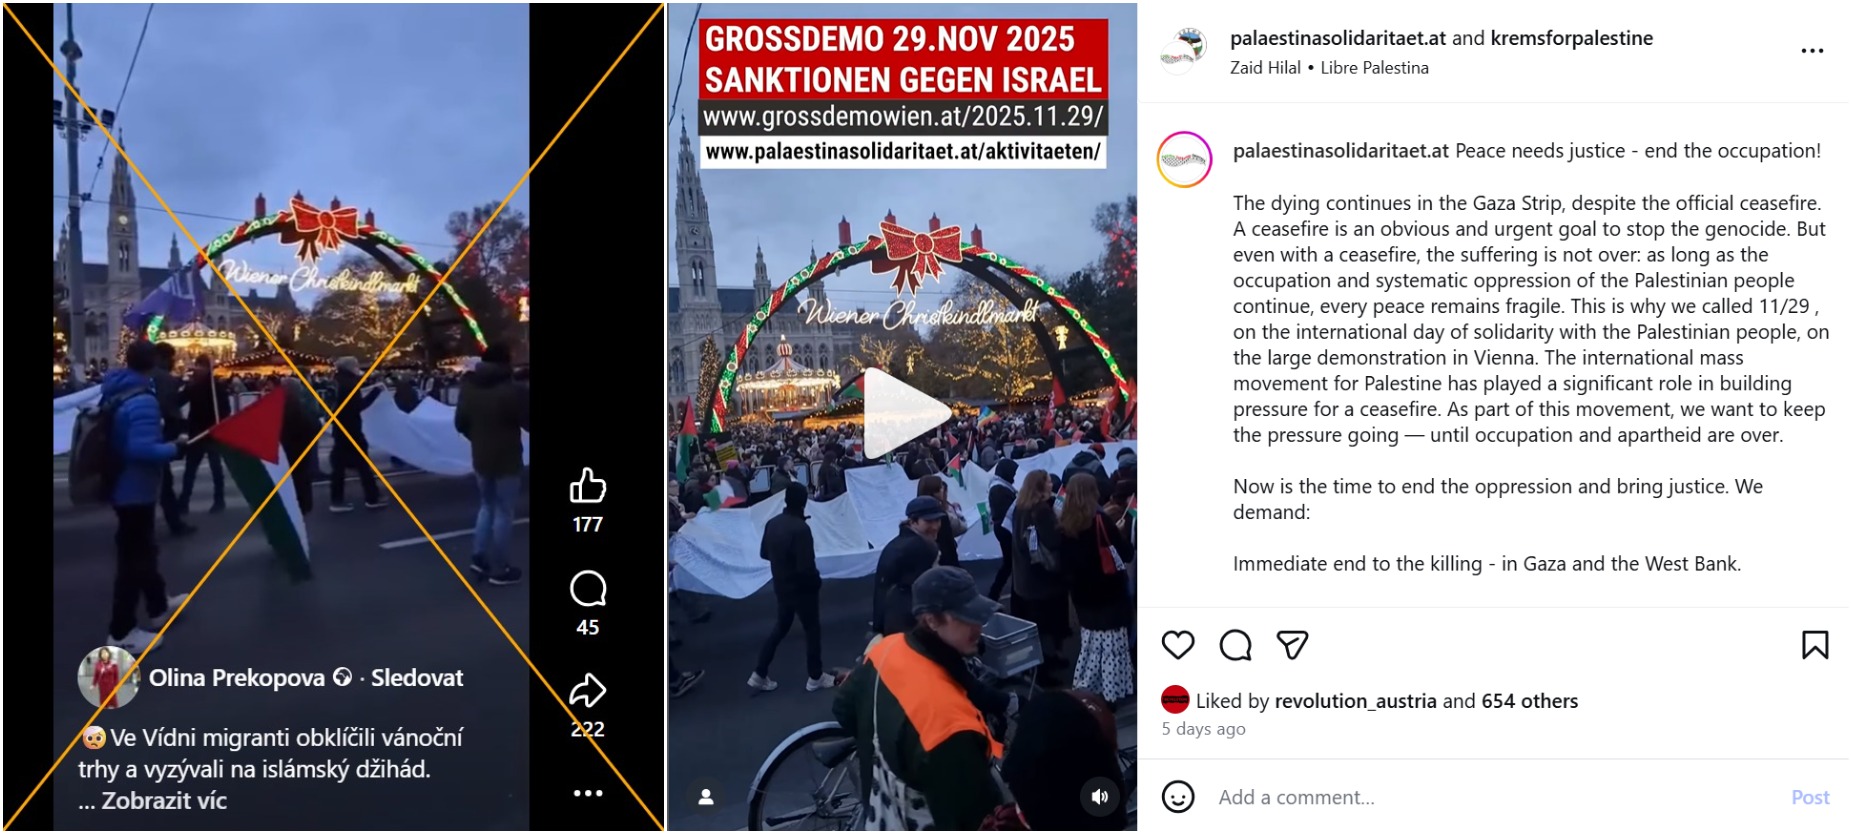The image size is (1851, 834).
Task: Click share arrow icon above 222
Action: click(588, 691)
